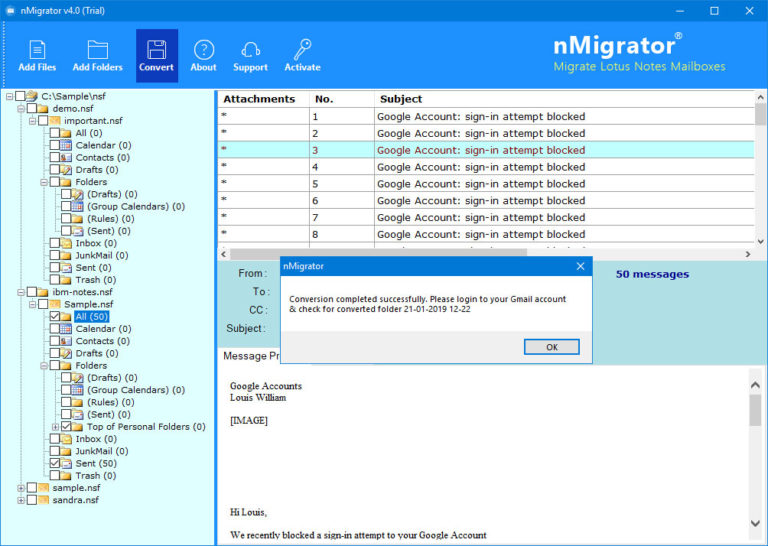
Task: Click the Convert toolbar button
Action: tap(157, 56)
